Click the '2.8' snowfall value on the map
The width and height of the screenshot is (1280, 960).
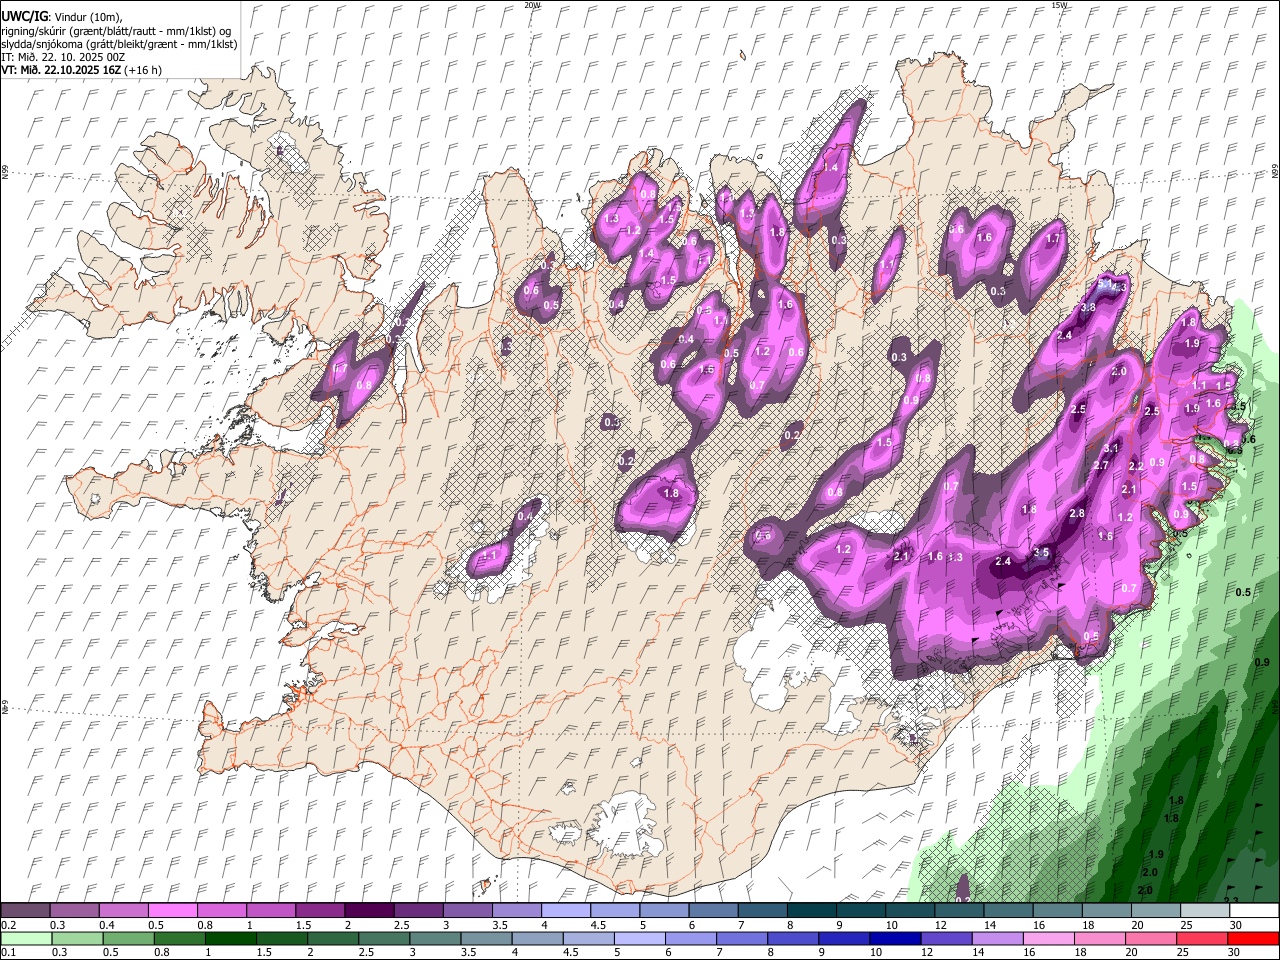[1077, 513]
